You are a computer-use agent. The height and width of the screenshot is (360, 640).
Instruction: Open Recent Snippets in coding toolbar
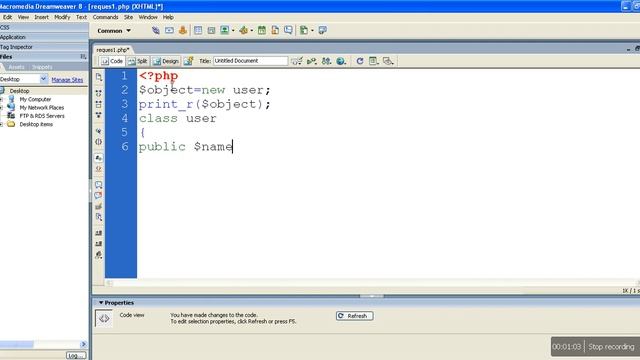click(99, 217)
